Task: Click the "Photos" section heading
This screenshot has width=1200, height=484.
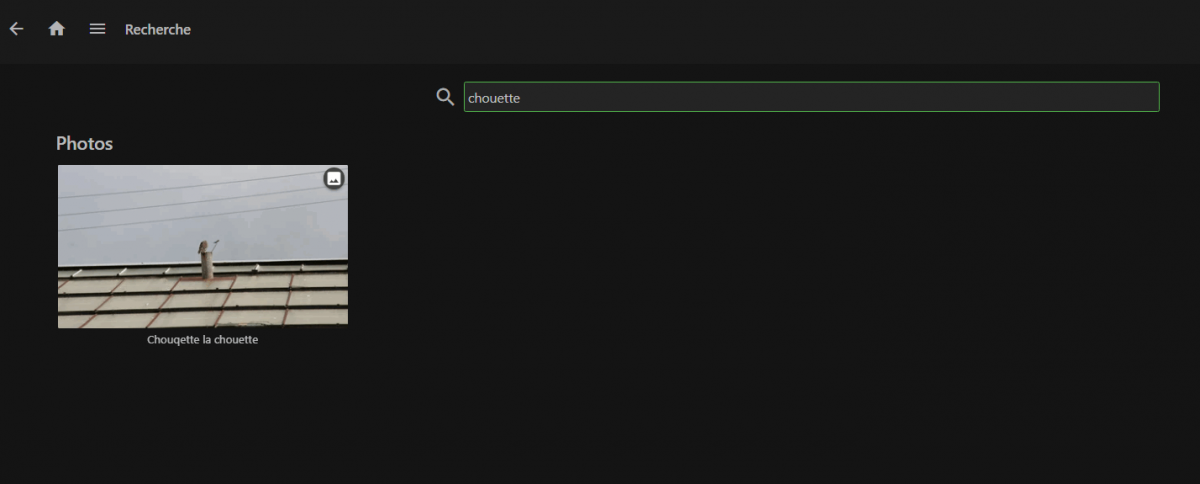Action: [x=84, y=144]
